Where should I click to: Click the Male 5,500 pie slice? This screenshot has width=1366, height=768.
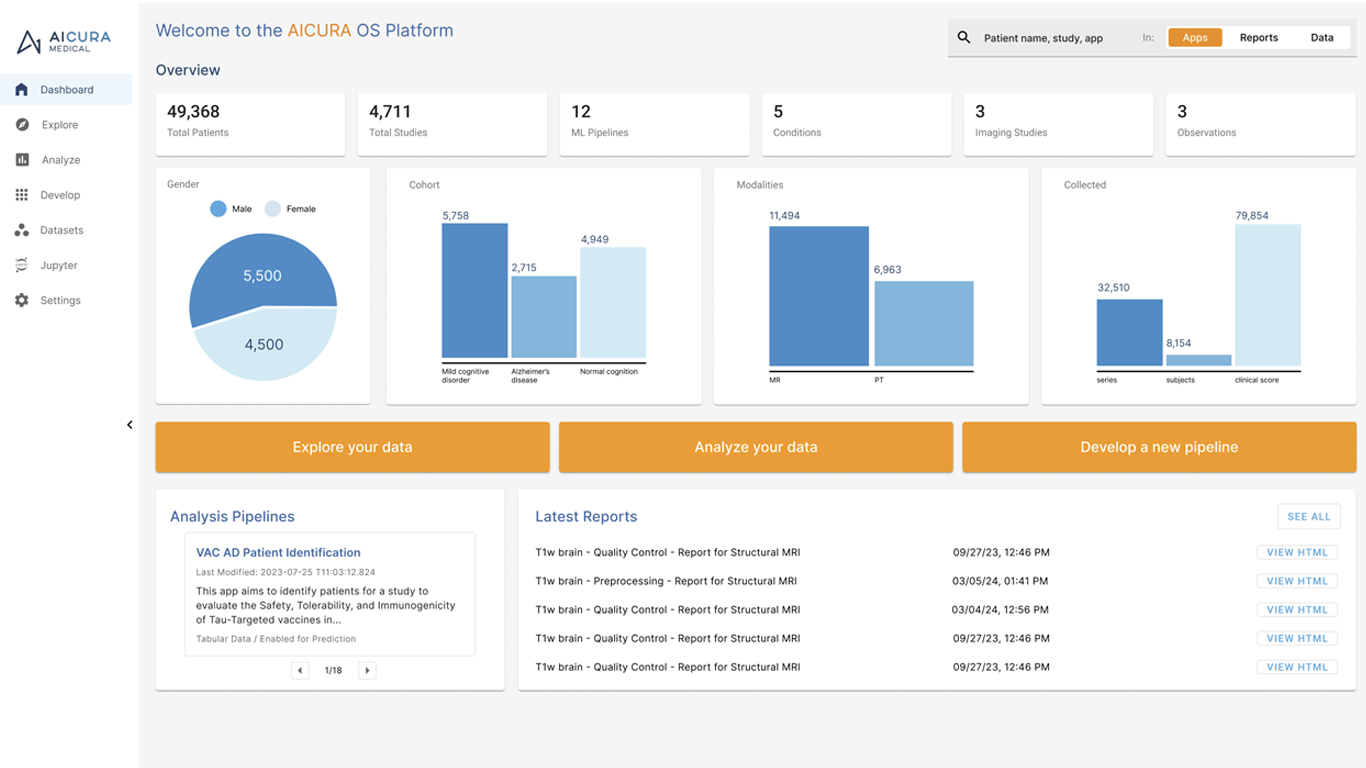click(262, 276)
